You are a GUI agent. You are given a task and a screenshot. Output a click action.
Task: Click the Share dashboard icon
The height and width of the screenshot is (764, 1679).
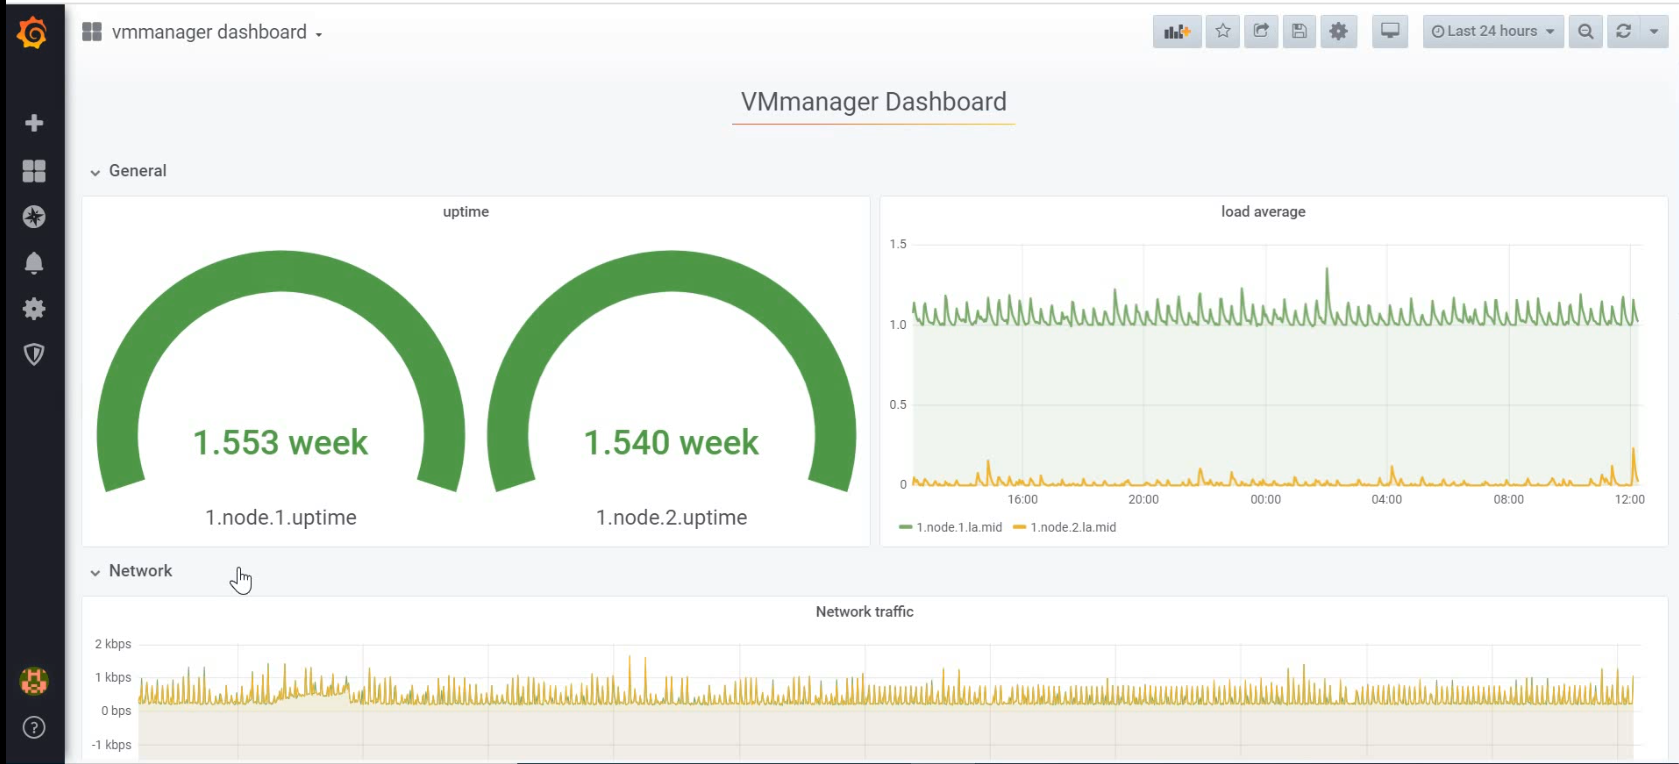1261,32
